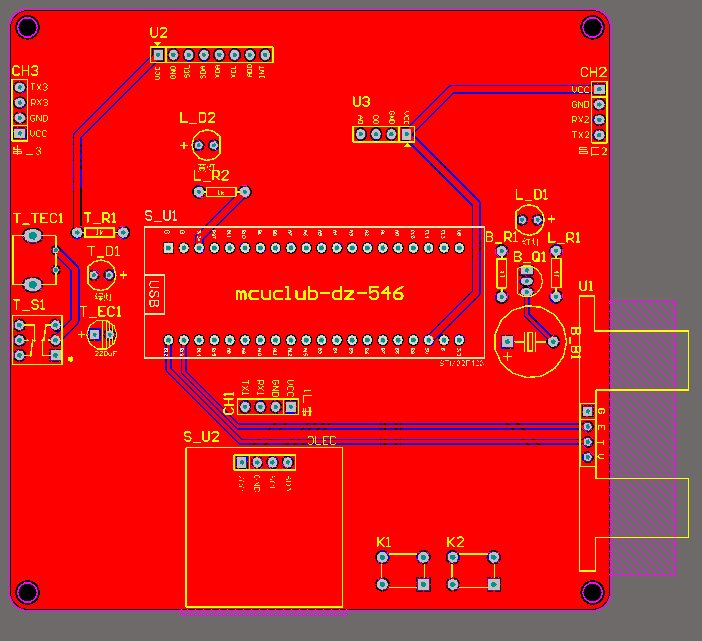Click the K2 push button footprint
The height and width of the screenshot is (641, 702).
[473, 571]
